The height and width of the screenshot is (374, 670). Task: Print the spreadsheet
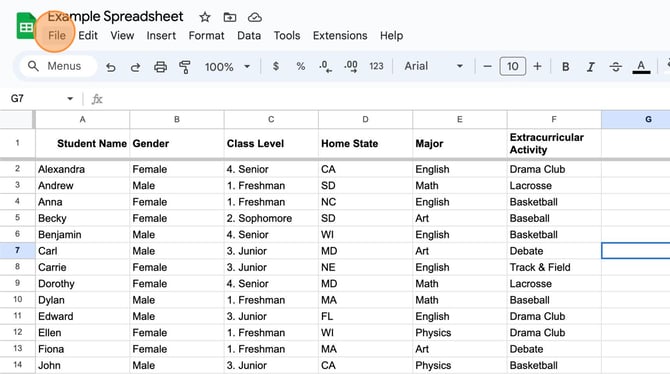pyautogui.click(x=160, y=67)
